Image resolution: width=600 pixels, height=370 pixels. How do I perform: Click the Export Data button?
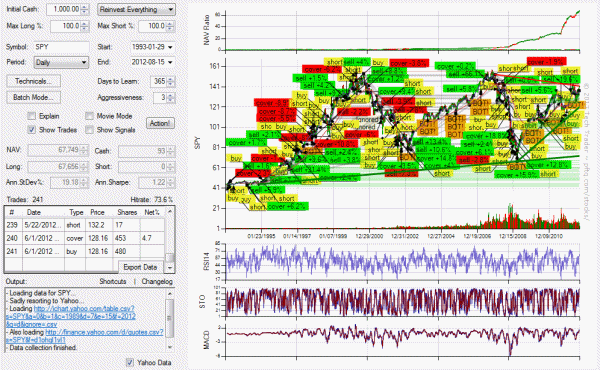point(140,267)
